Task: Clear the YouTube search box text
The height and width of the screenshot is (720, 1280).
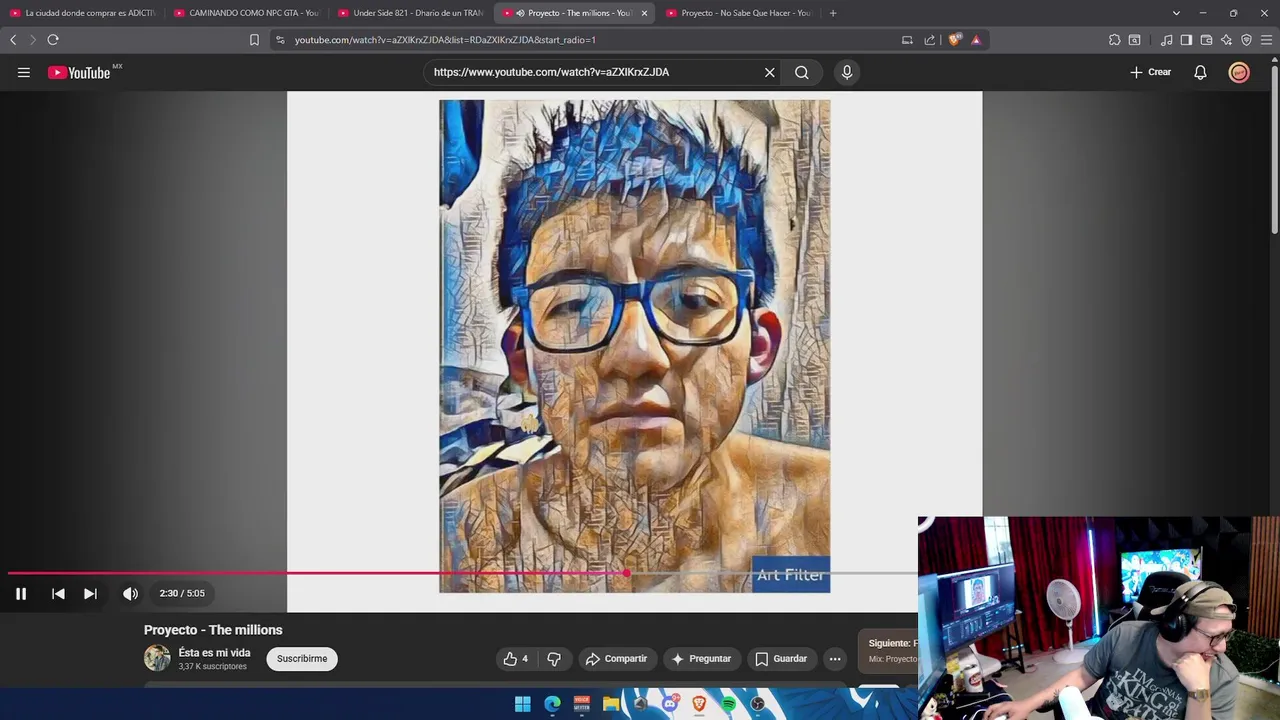Action: 770,72
